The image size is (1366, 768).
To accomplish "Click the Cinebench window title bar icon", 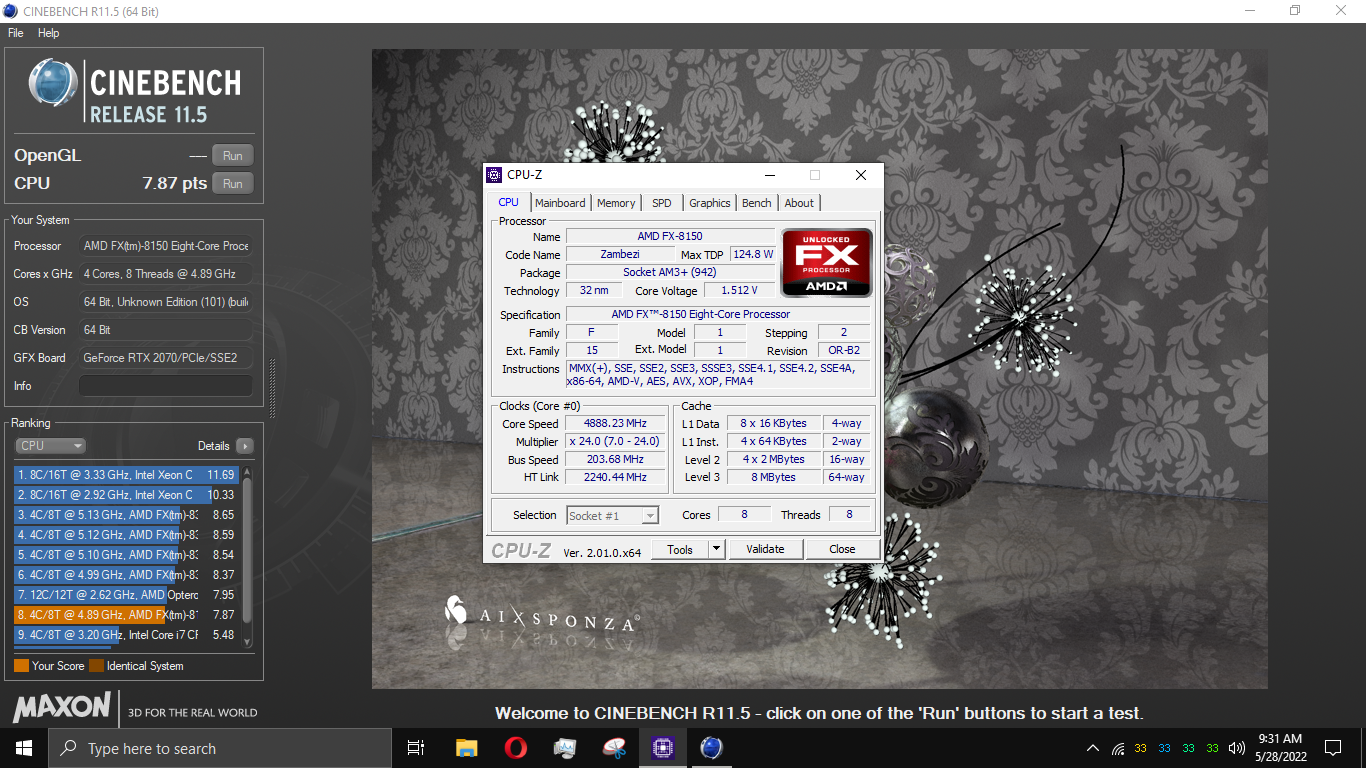I will [x=11, y=11].
